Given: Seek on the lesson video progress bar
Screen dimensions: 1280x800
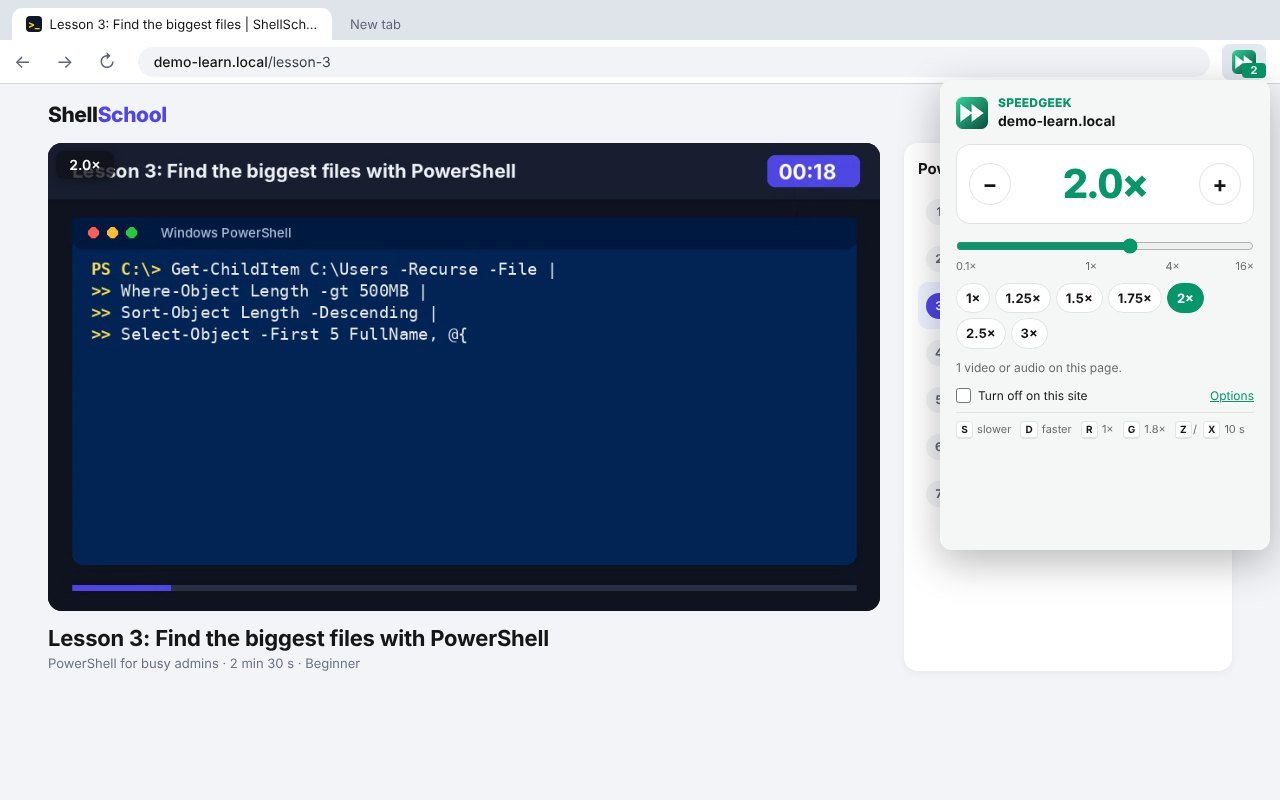Looking at the screenshot, I should [x=464, y=588].
